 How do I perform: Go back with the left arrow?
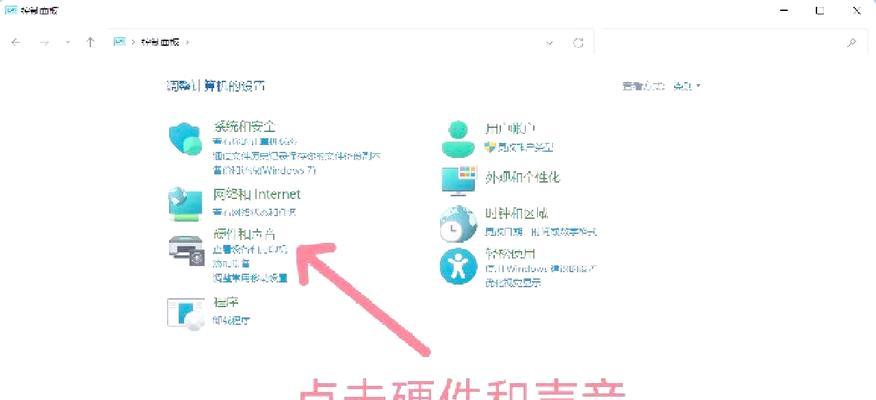tap(16, 42)
